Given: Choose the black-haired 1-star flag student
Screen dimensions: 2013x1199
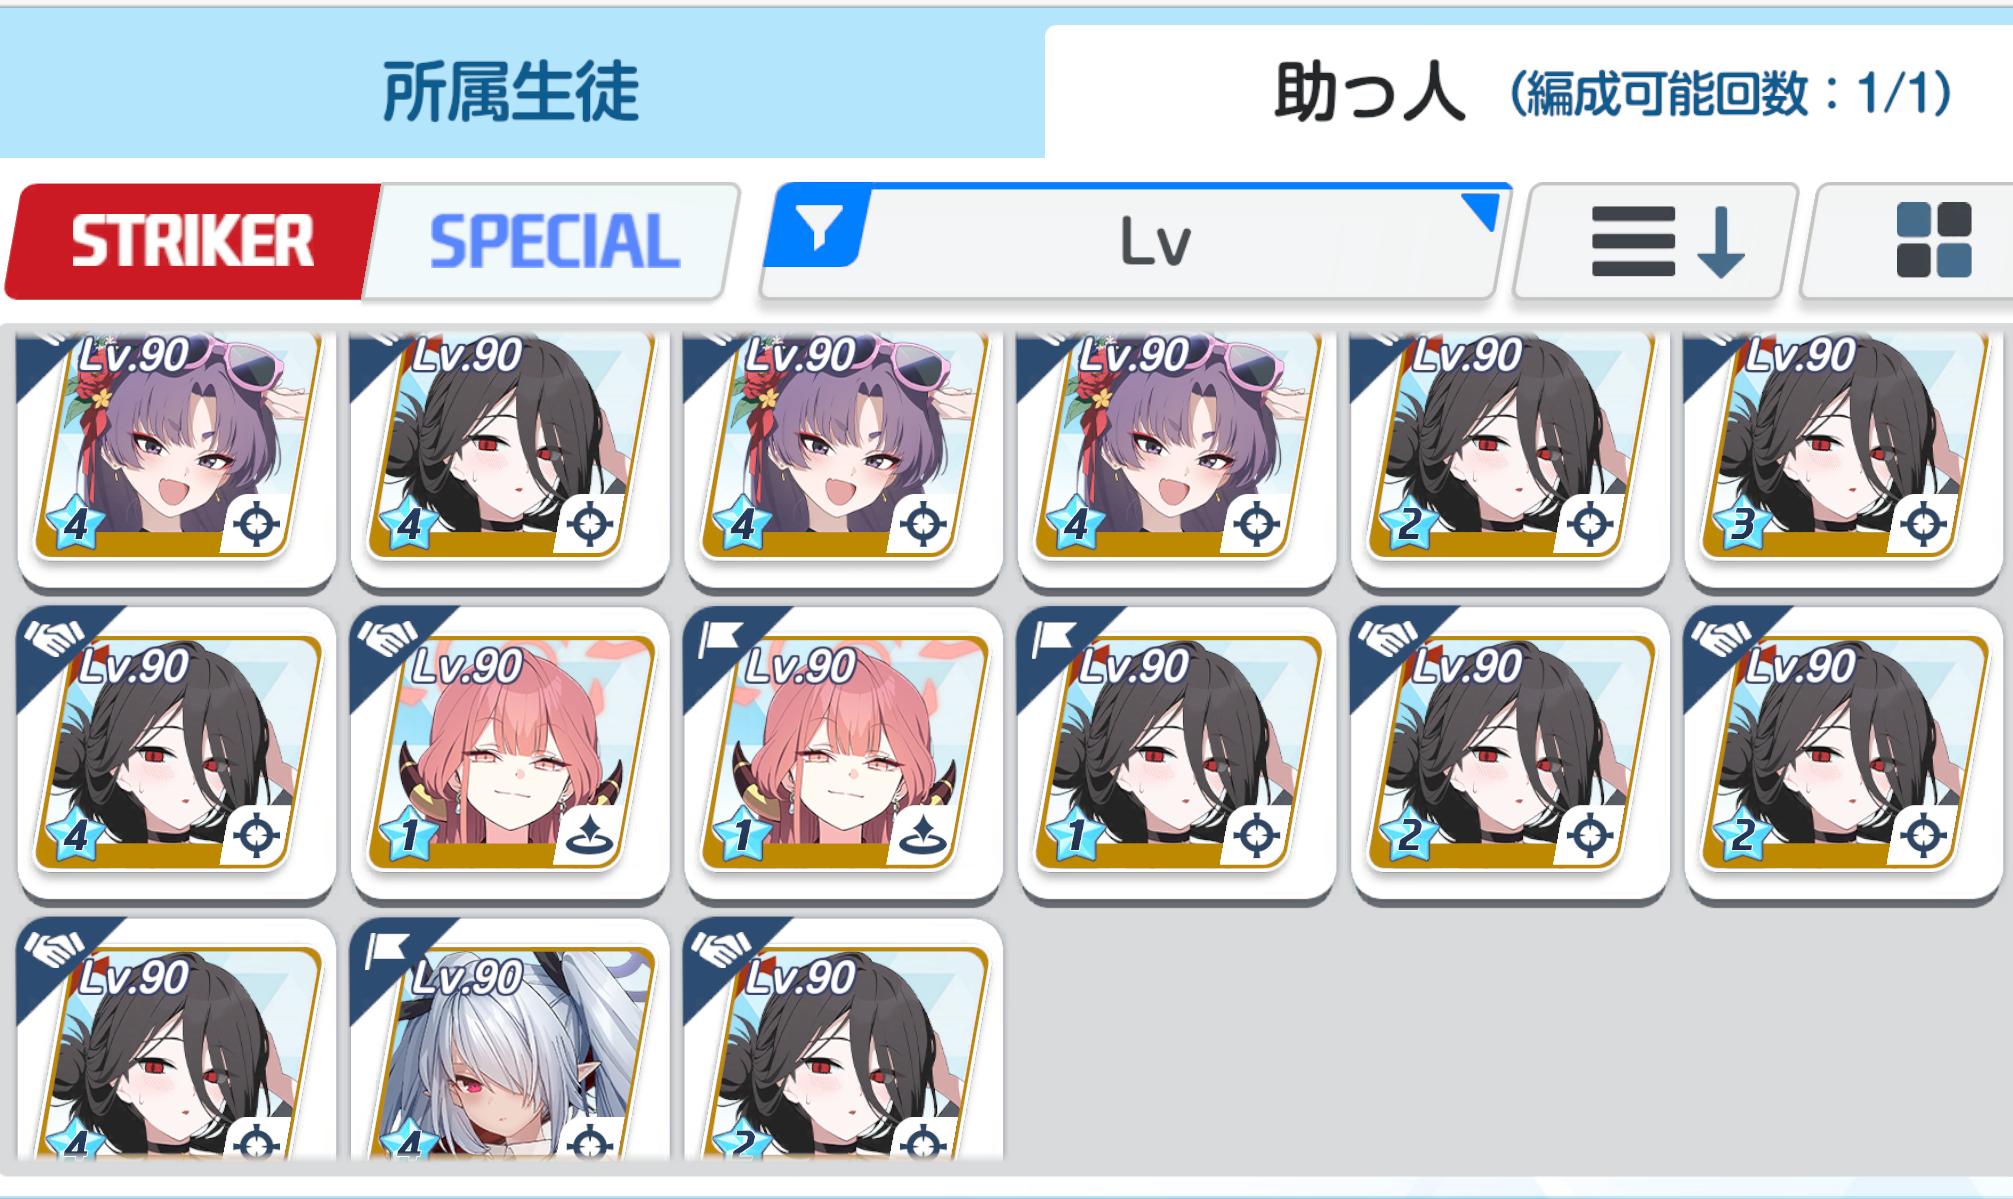Looking at the screenshot, I should pyautogui.click(x=1176, y=753).
